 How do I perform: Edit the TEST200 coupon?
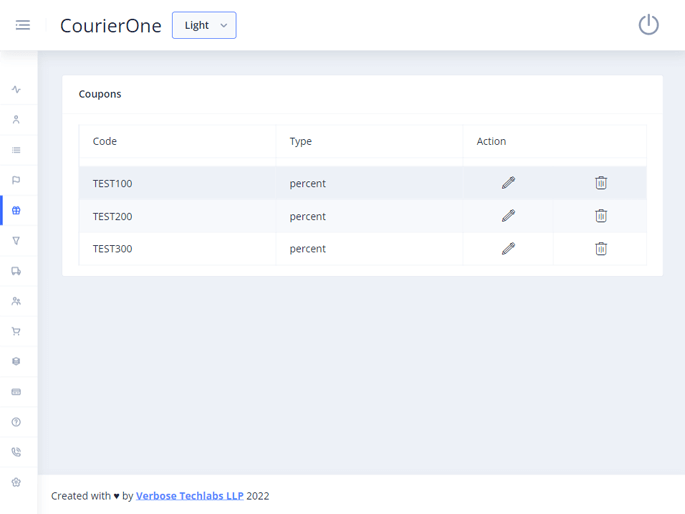click(508, 216)
